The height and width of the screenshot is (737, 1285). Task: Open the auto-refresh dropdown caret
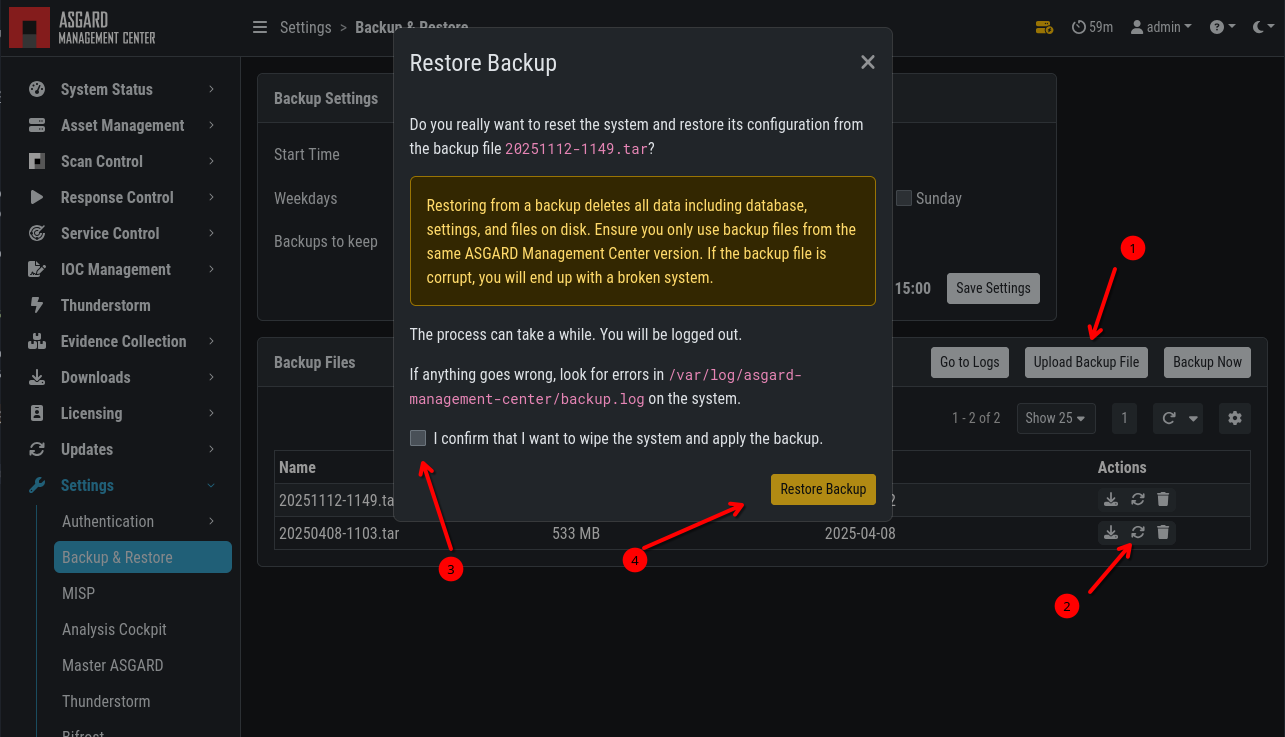tap(1194, 418)
